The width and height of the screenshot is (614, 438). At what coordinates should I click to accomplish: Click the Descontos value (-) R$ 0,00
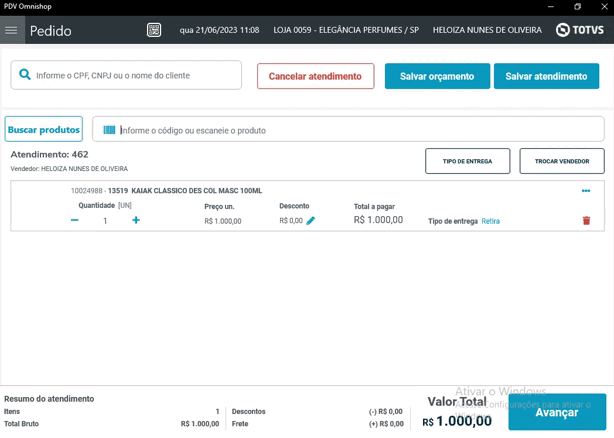pos(386,411)
